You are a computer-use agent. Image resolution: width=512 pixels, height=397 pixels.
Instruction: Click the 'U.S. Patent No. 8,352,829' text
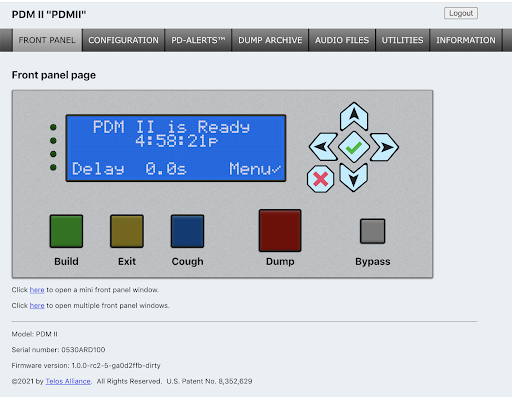pos(209,381)
